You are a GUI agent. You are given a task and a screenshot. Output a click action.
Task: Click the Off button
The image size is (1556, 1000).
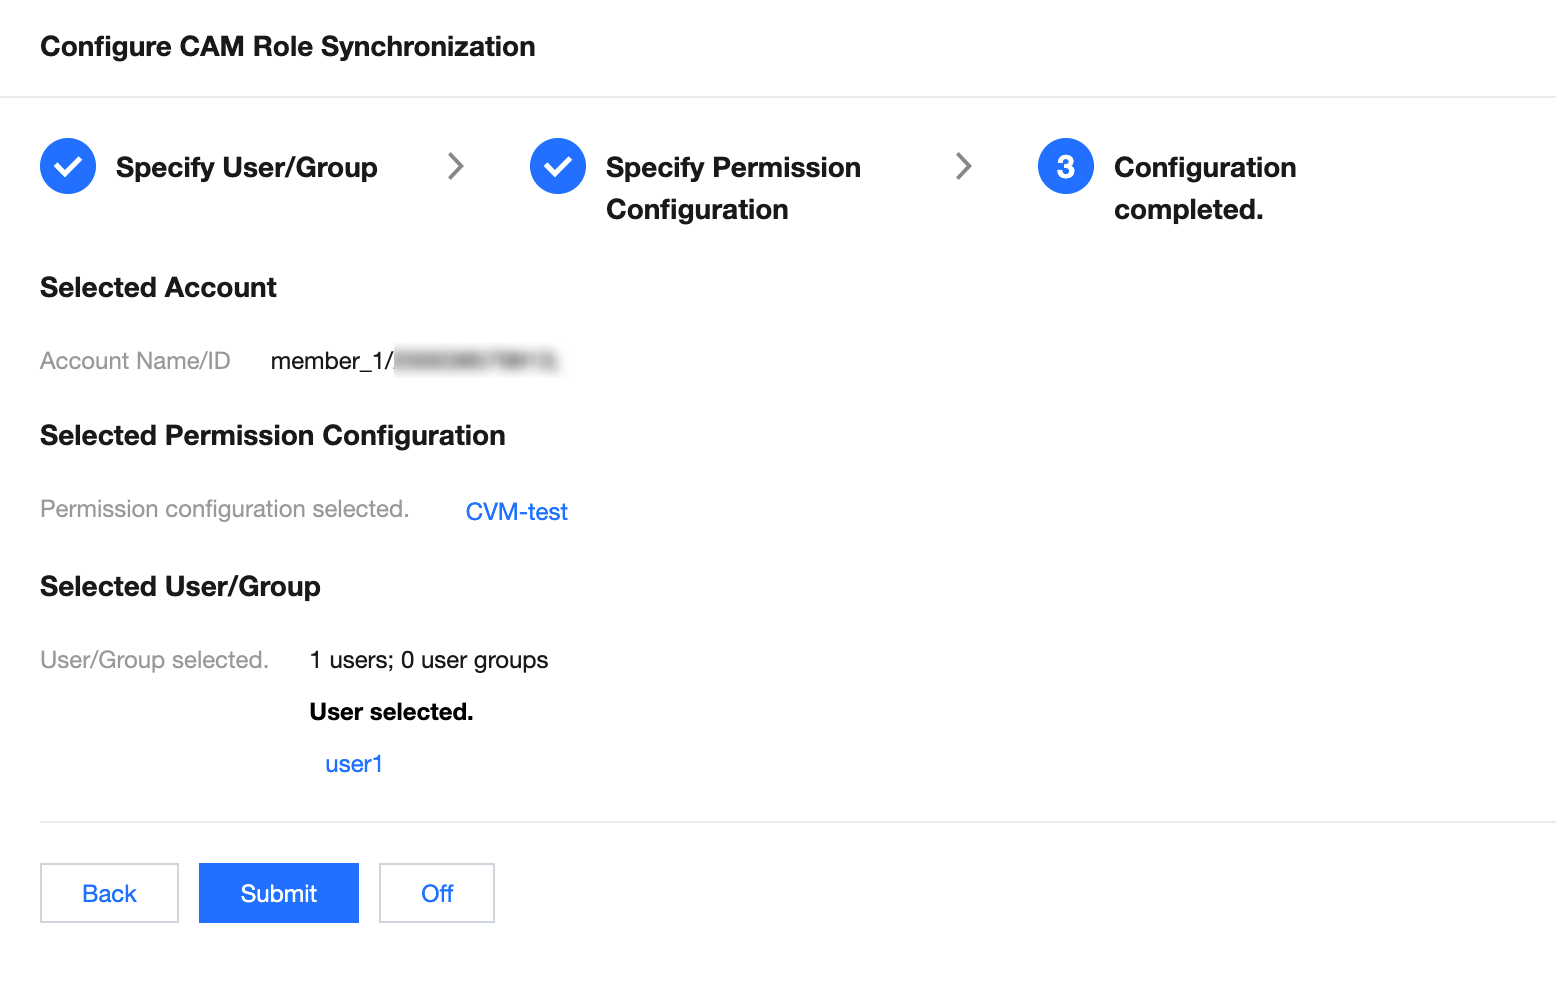pos(437,893)
